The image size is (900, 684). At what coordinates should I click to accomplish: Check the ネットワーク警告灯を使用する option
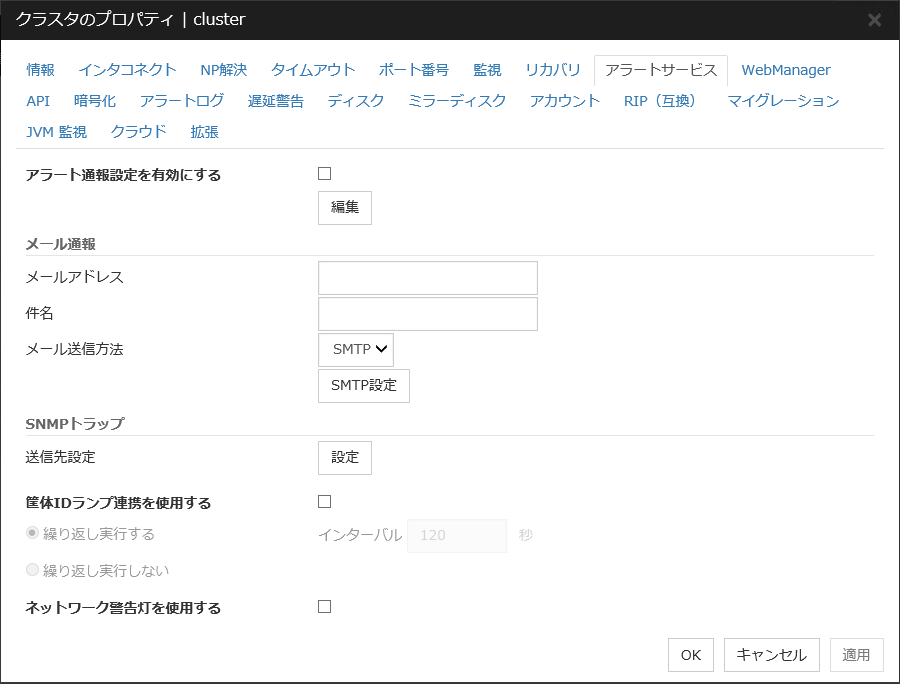point(324,606)
